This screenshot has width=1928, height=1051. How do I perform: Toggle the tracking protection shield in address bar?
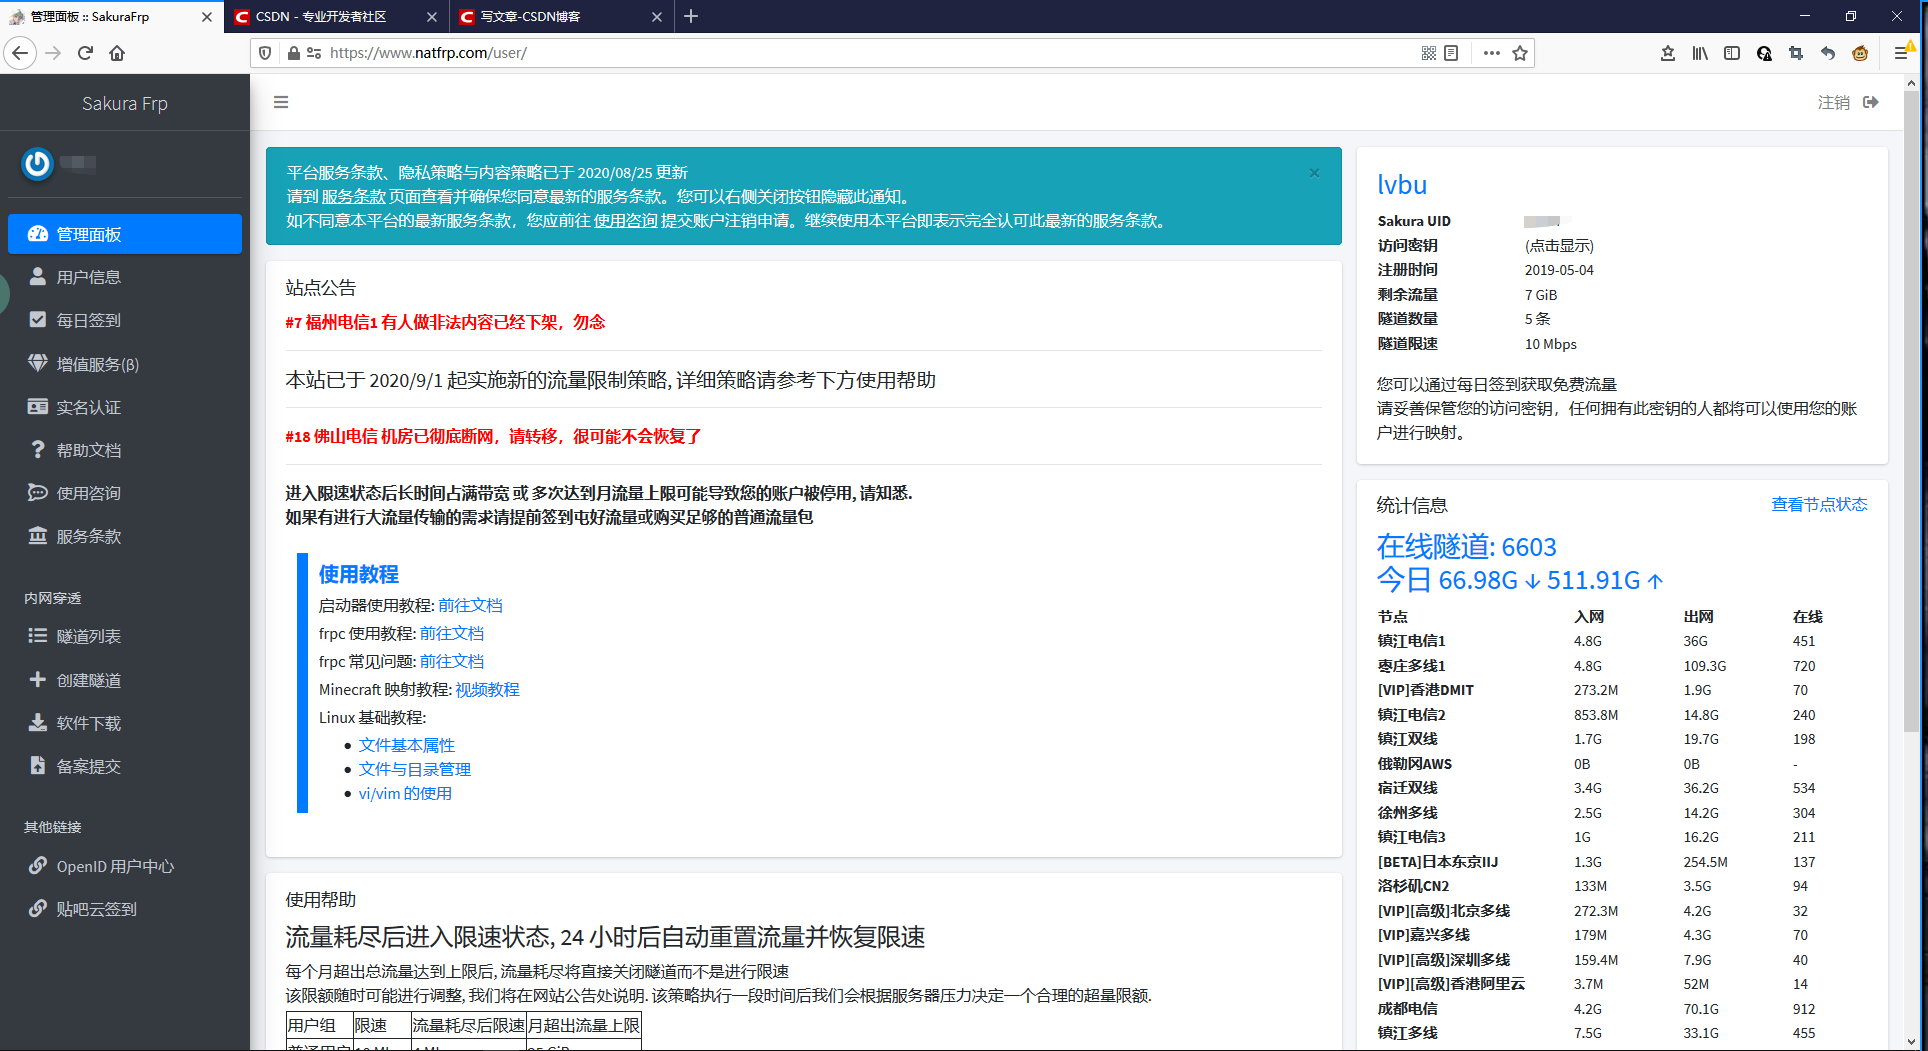264,53
